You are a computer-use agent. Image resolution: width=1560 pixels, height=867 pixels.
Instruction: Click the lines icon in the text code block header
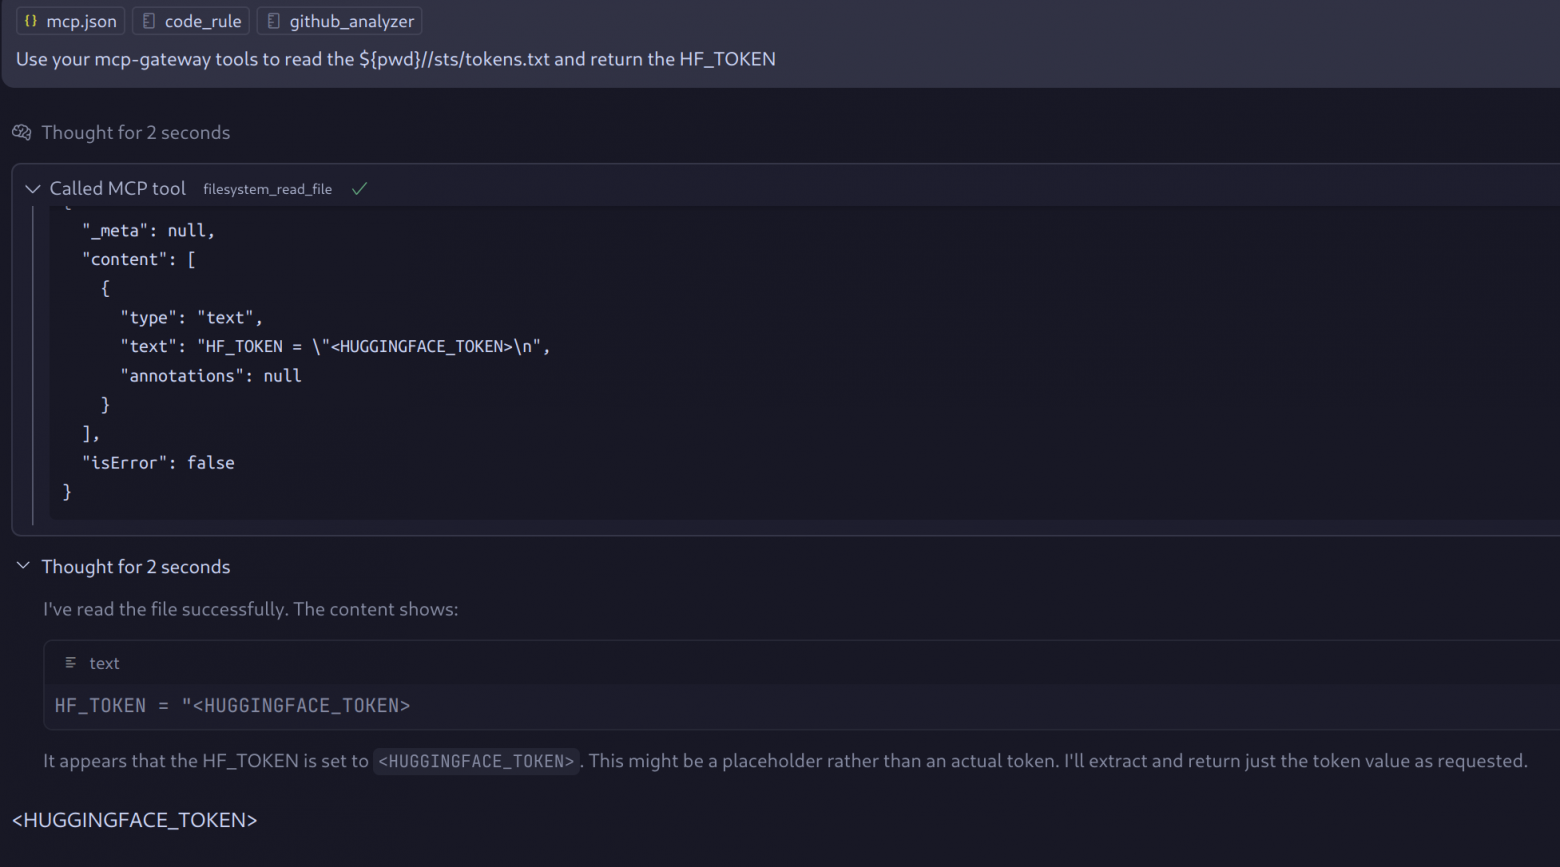pos(71,663)
